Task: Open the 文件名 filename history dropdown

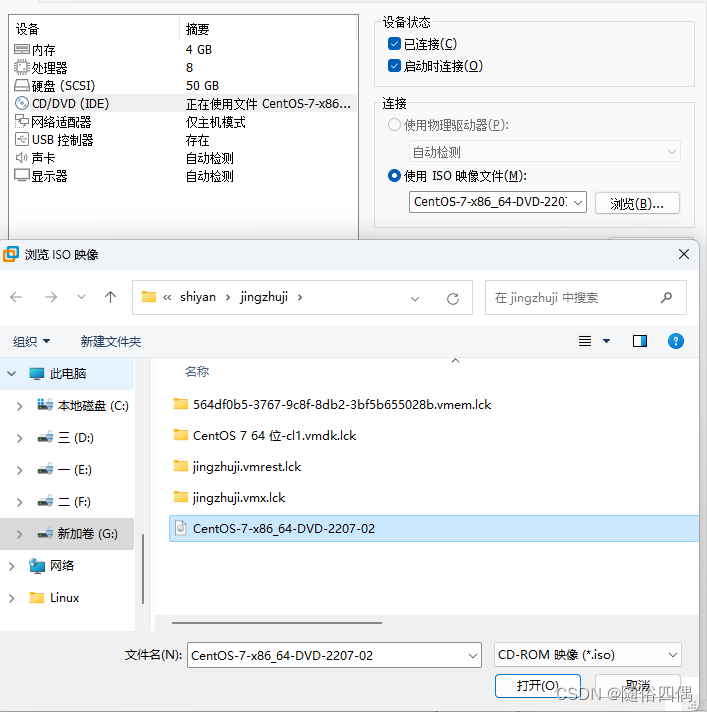Action: 472,655
